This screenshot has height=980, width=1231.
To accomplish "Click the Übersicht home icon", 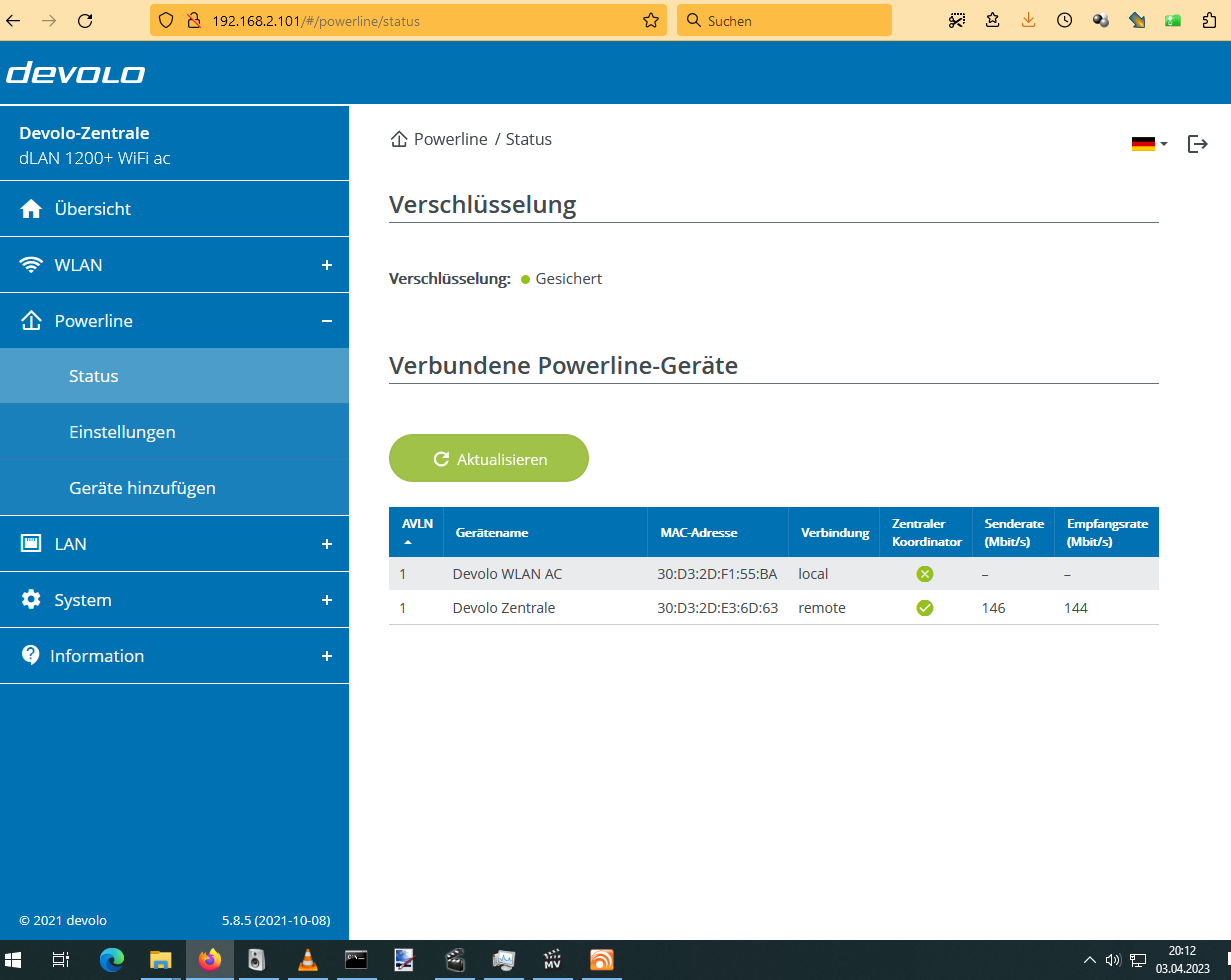I will (x=31, y=209).
